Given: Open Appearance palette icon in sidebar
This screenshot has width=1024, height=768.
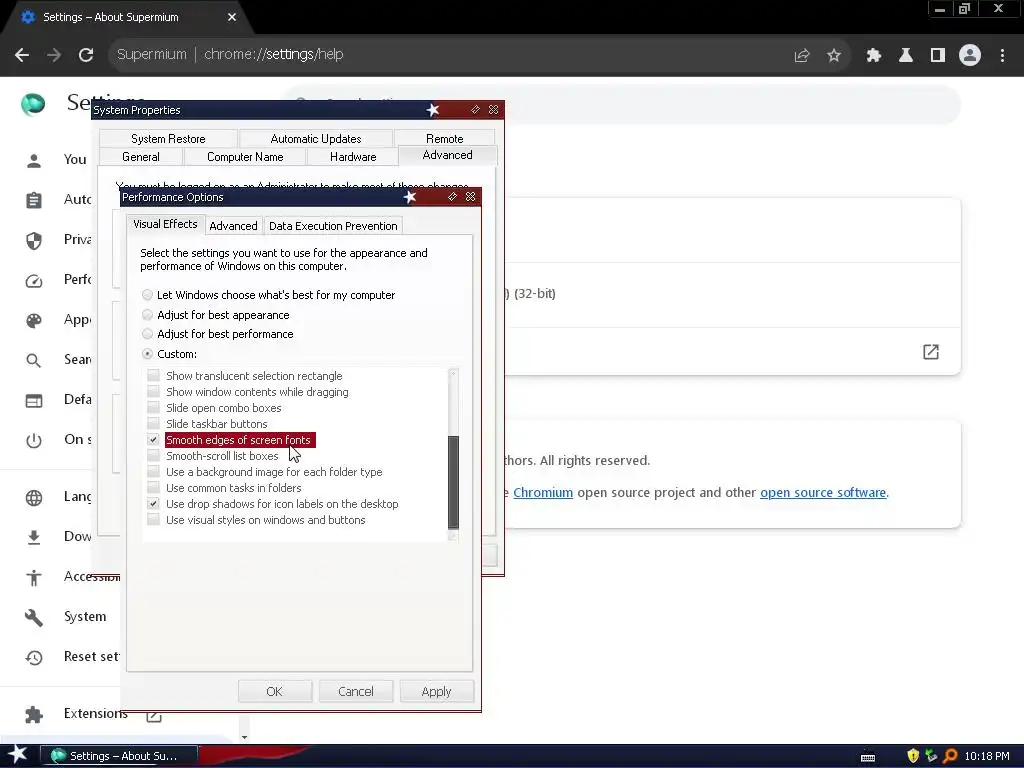Looking at the screenshot, I should pyautogui.click(x=34, y=320).
